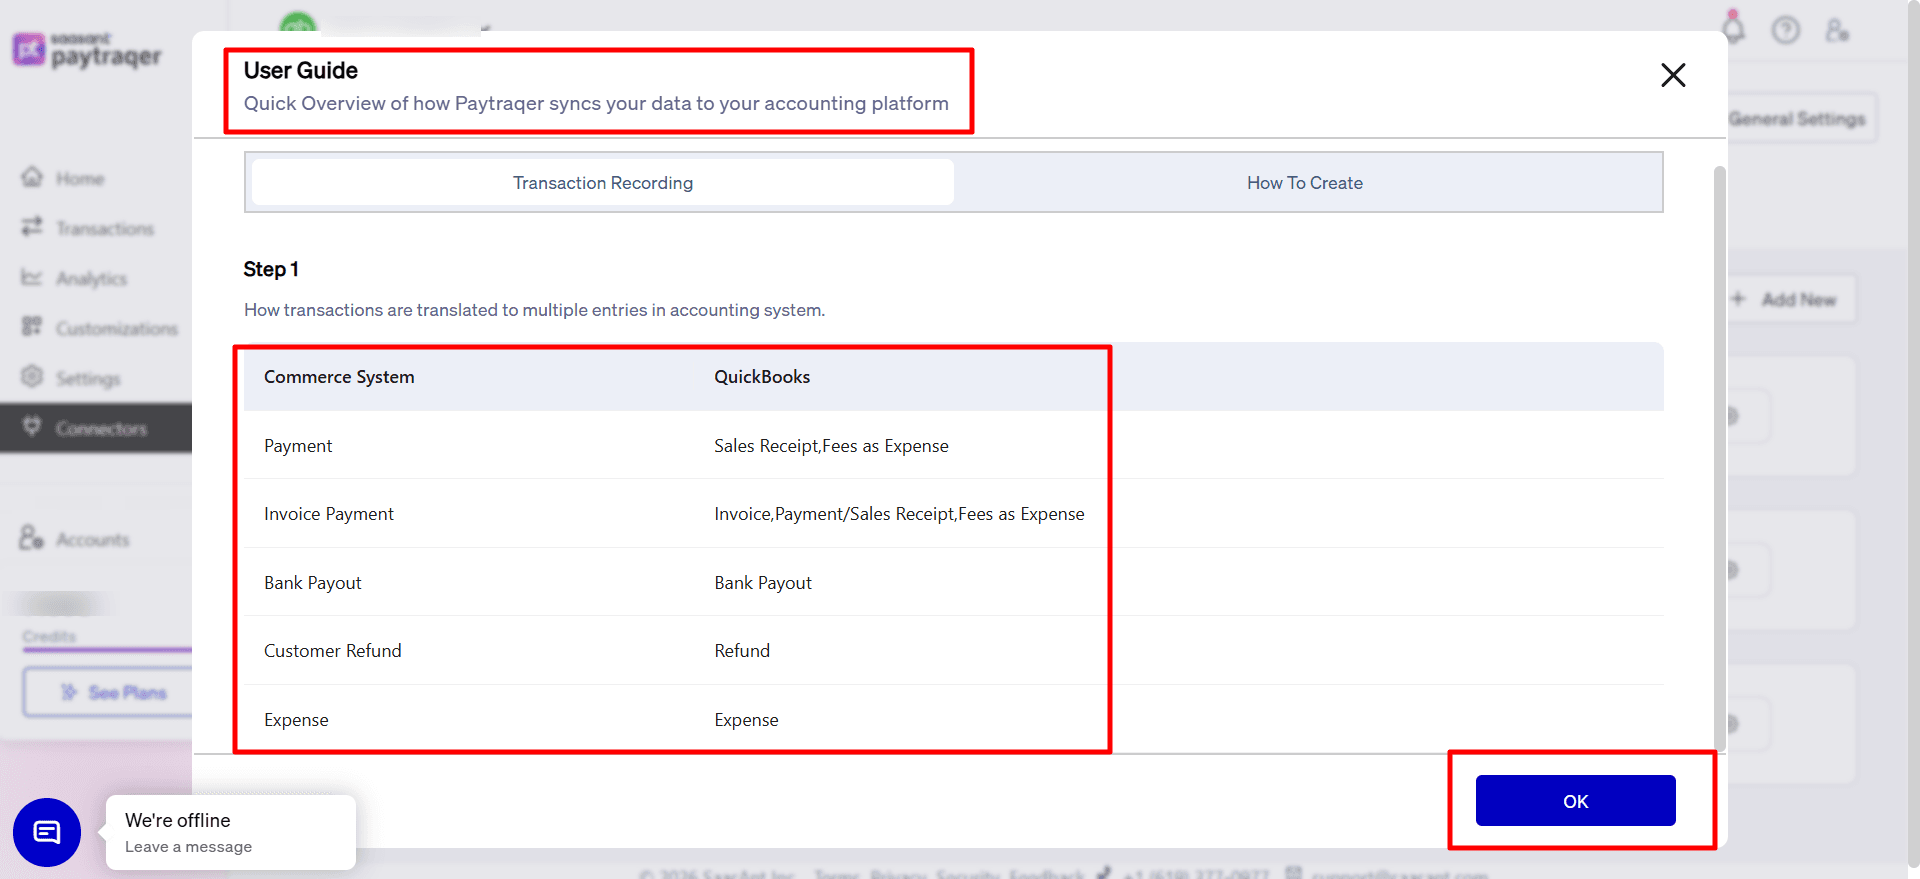This screenshot has height=879, width=1920.
Task: Select the Refund cell in QuickBooks column
Action: point(742,651)
